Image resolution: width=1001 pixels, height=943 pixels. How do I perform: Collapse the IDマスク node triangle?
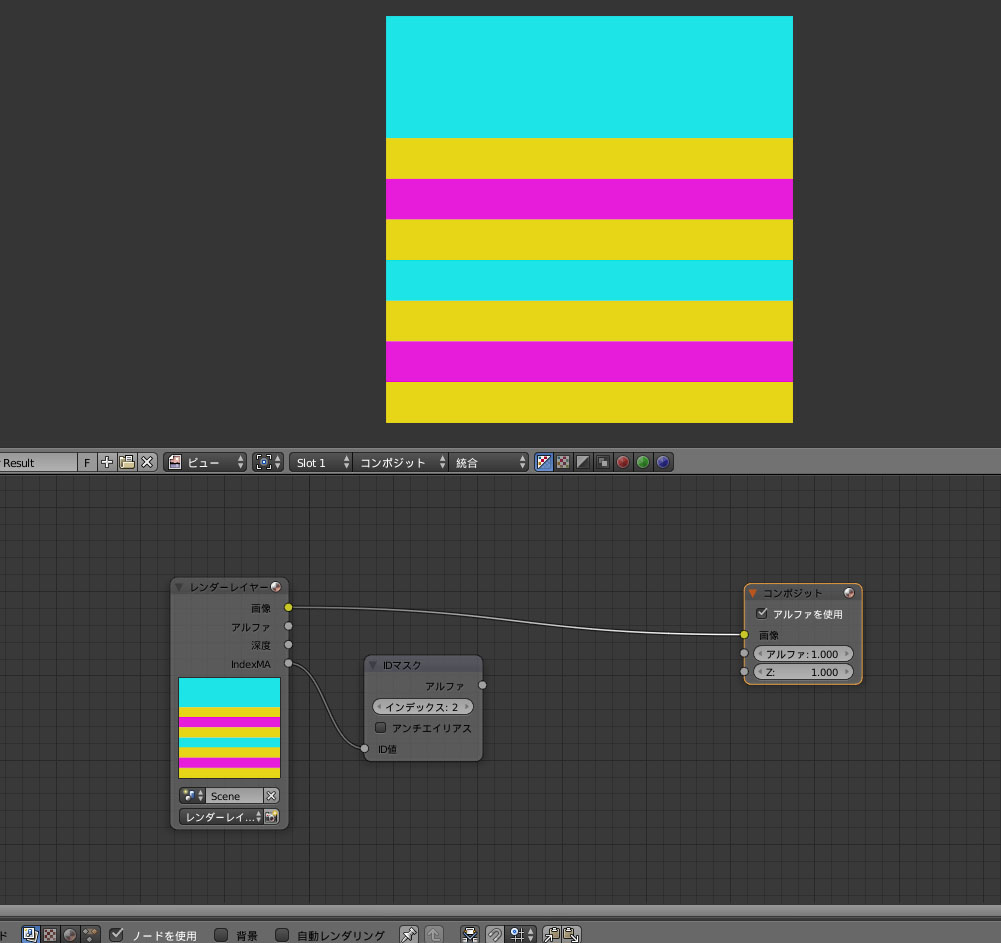(373, 665)
